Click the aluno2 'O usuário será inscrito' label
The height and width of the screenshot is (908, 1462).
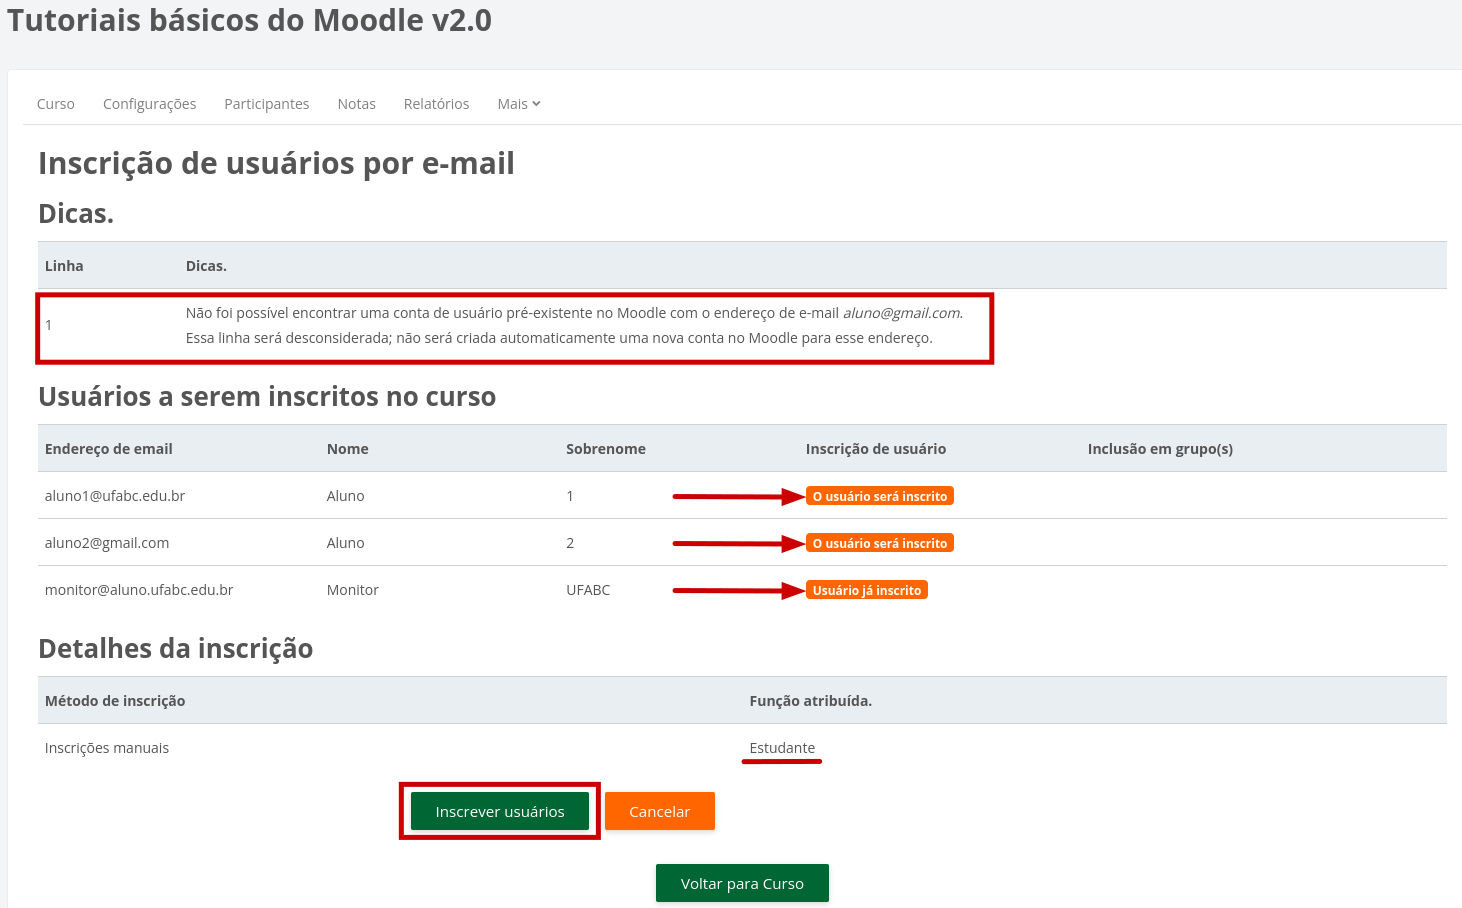pos(879,542)
